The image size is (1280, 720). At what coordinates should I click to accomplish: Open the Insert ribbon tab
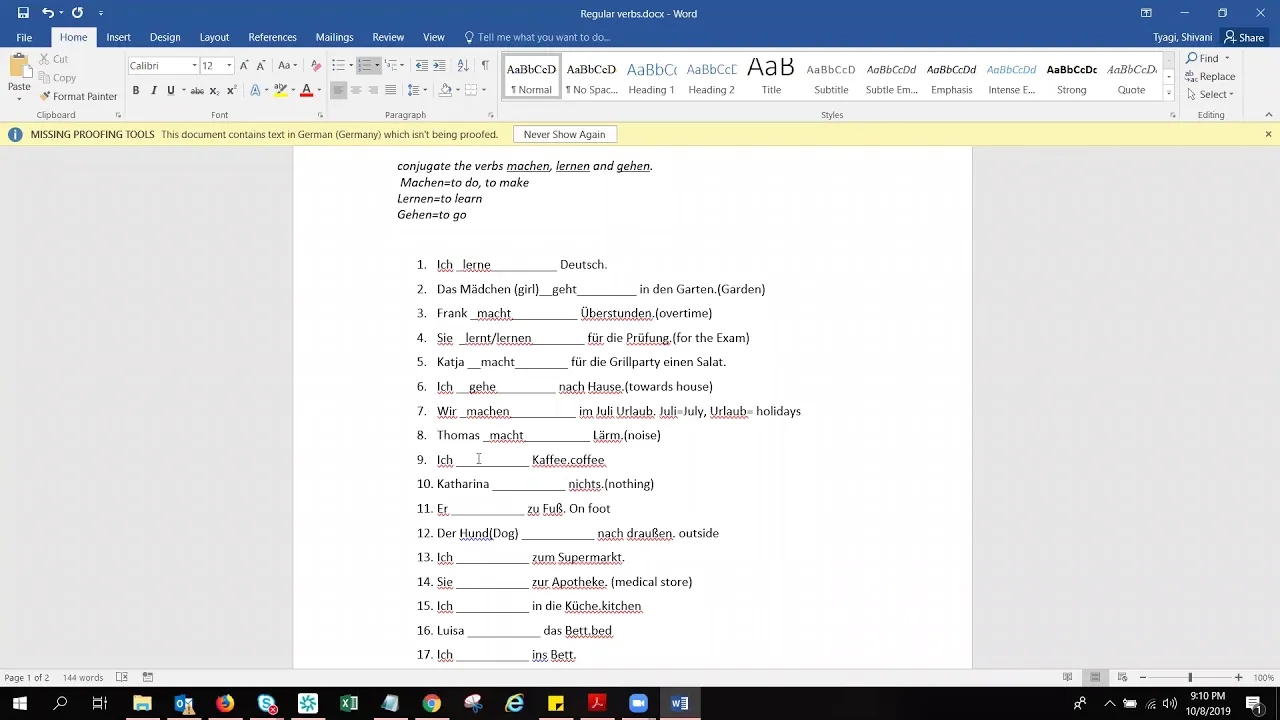[118, 37]
